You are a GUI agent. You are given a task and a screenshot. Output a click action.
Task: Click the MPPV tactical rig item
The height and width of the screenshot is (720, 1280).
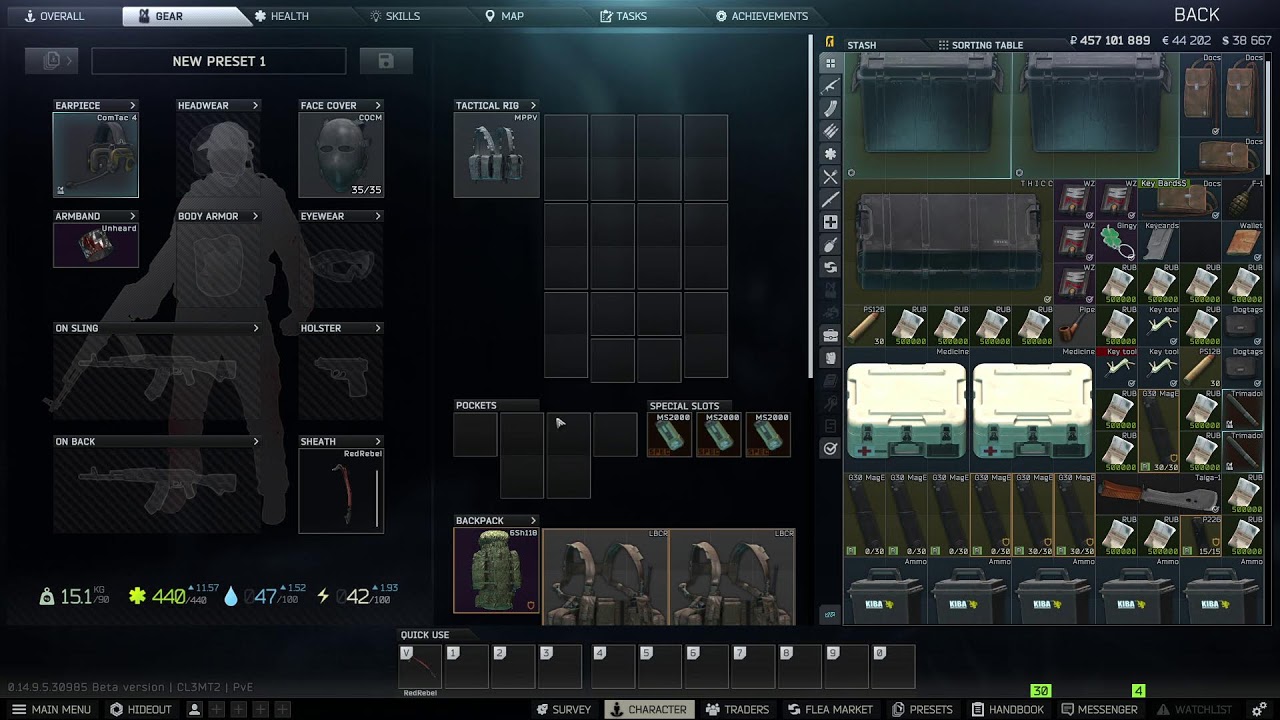tap(497, 155)
